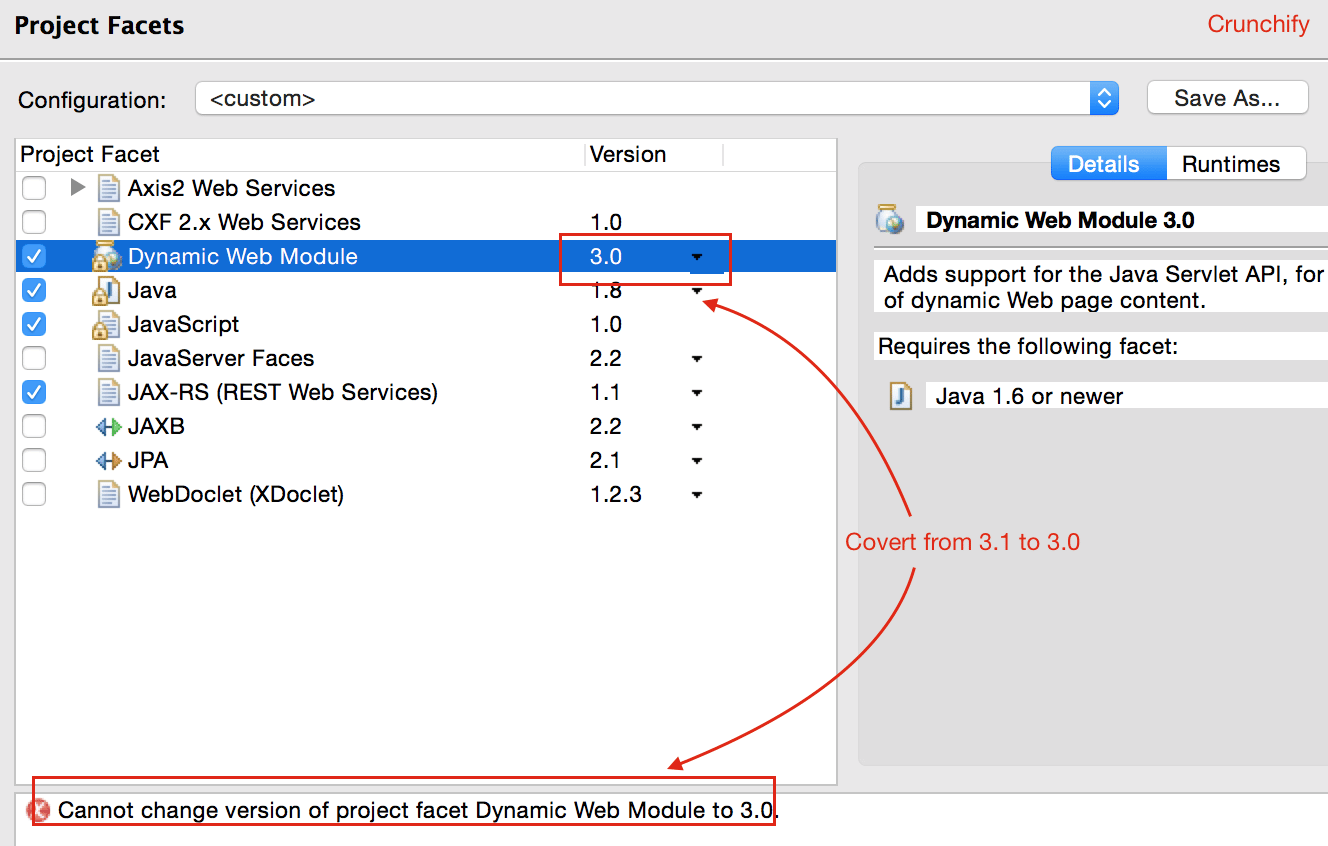
Task: Open the Dynamic Web Module version dropdown
Action: click(697, 258)
